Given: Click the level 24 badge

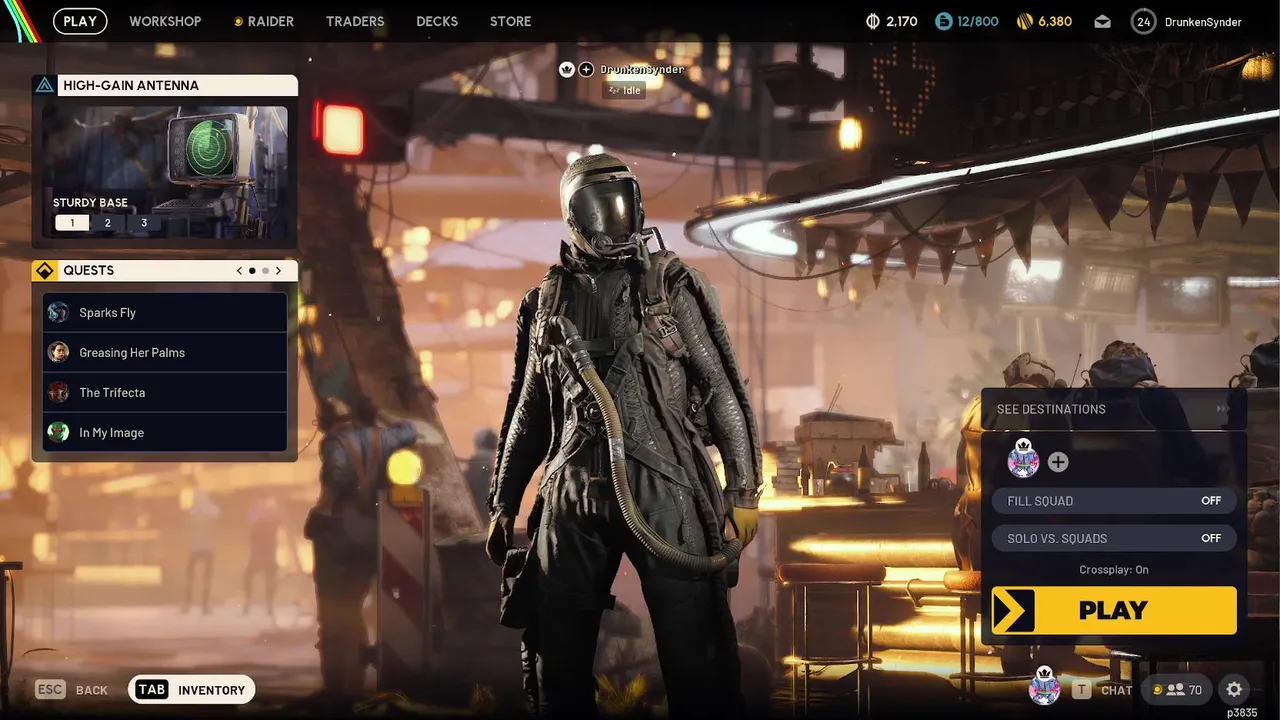Looking at the screenshot, I should coord(1143,21).
